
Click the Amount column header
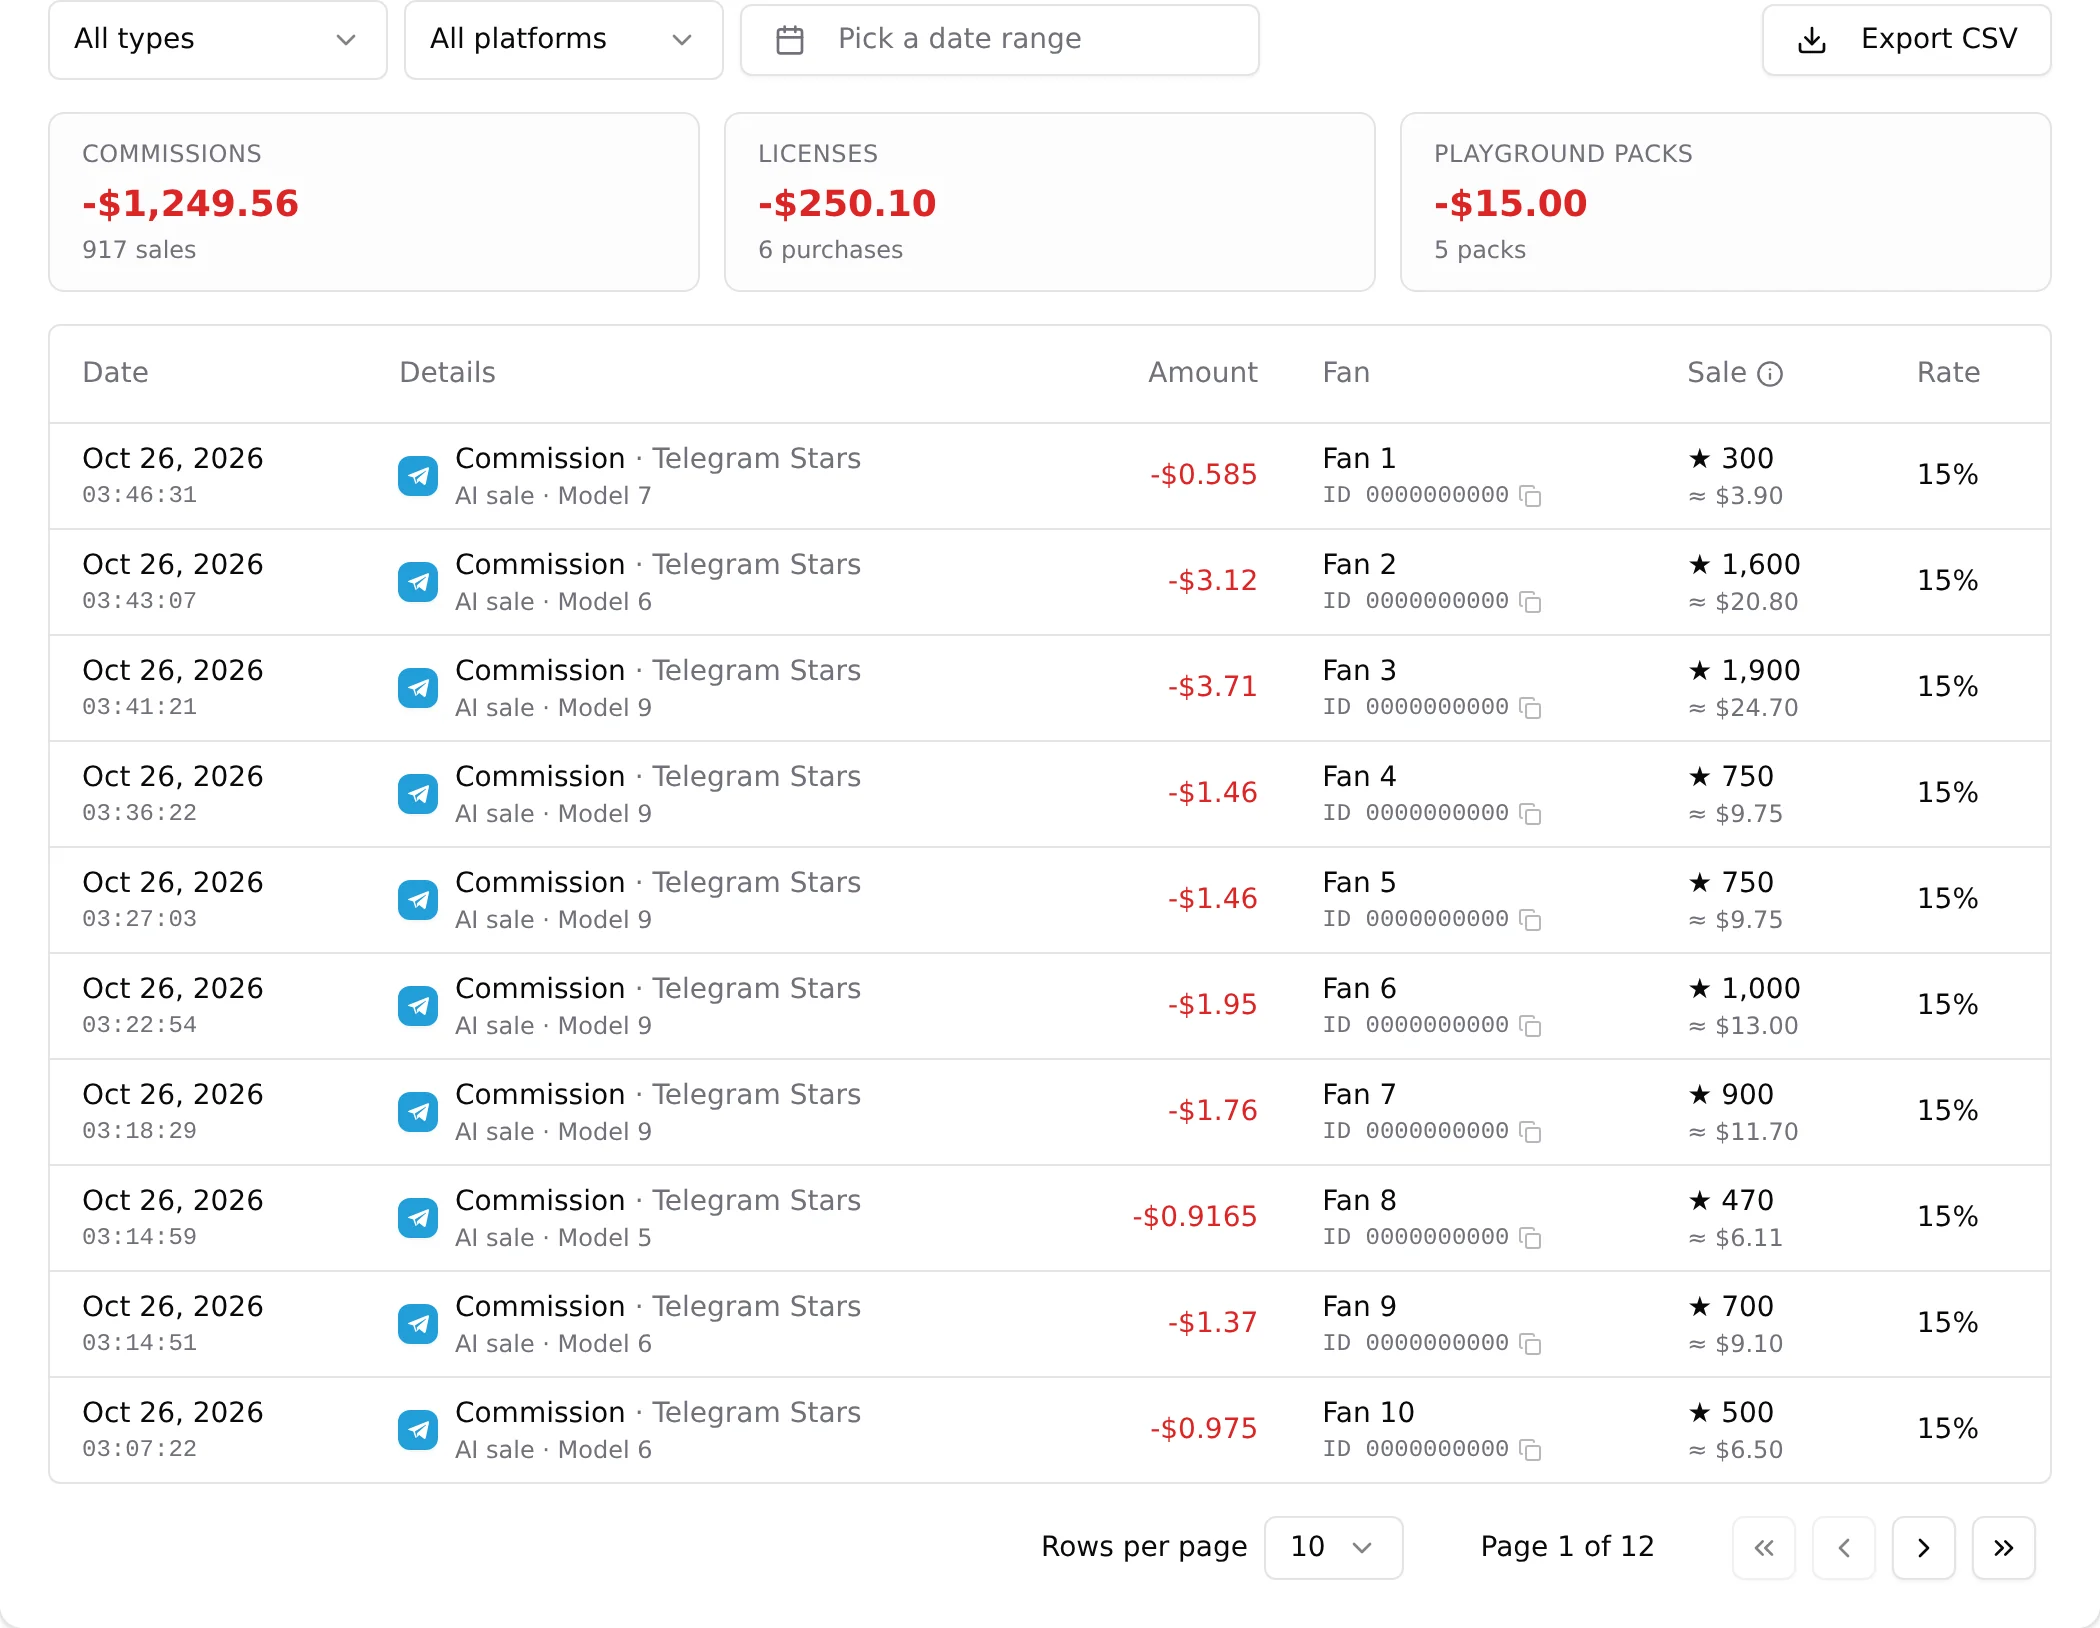(x=1202, y=373)
